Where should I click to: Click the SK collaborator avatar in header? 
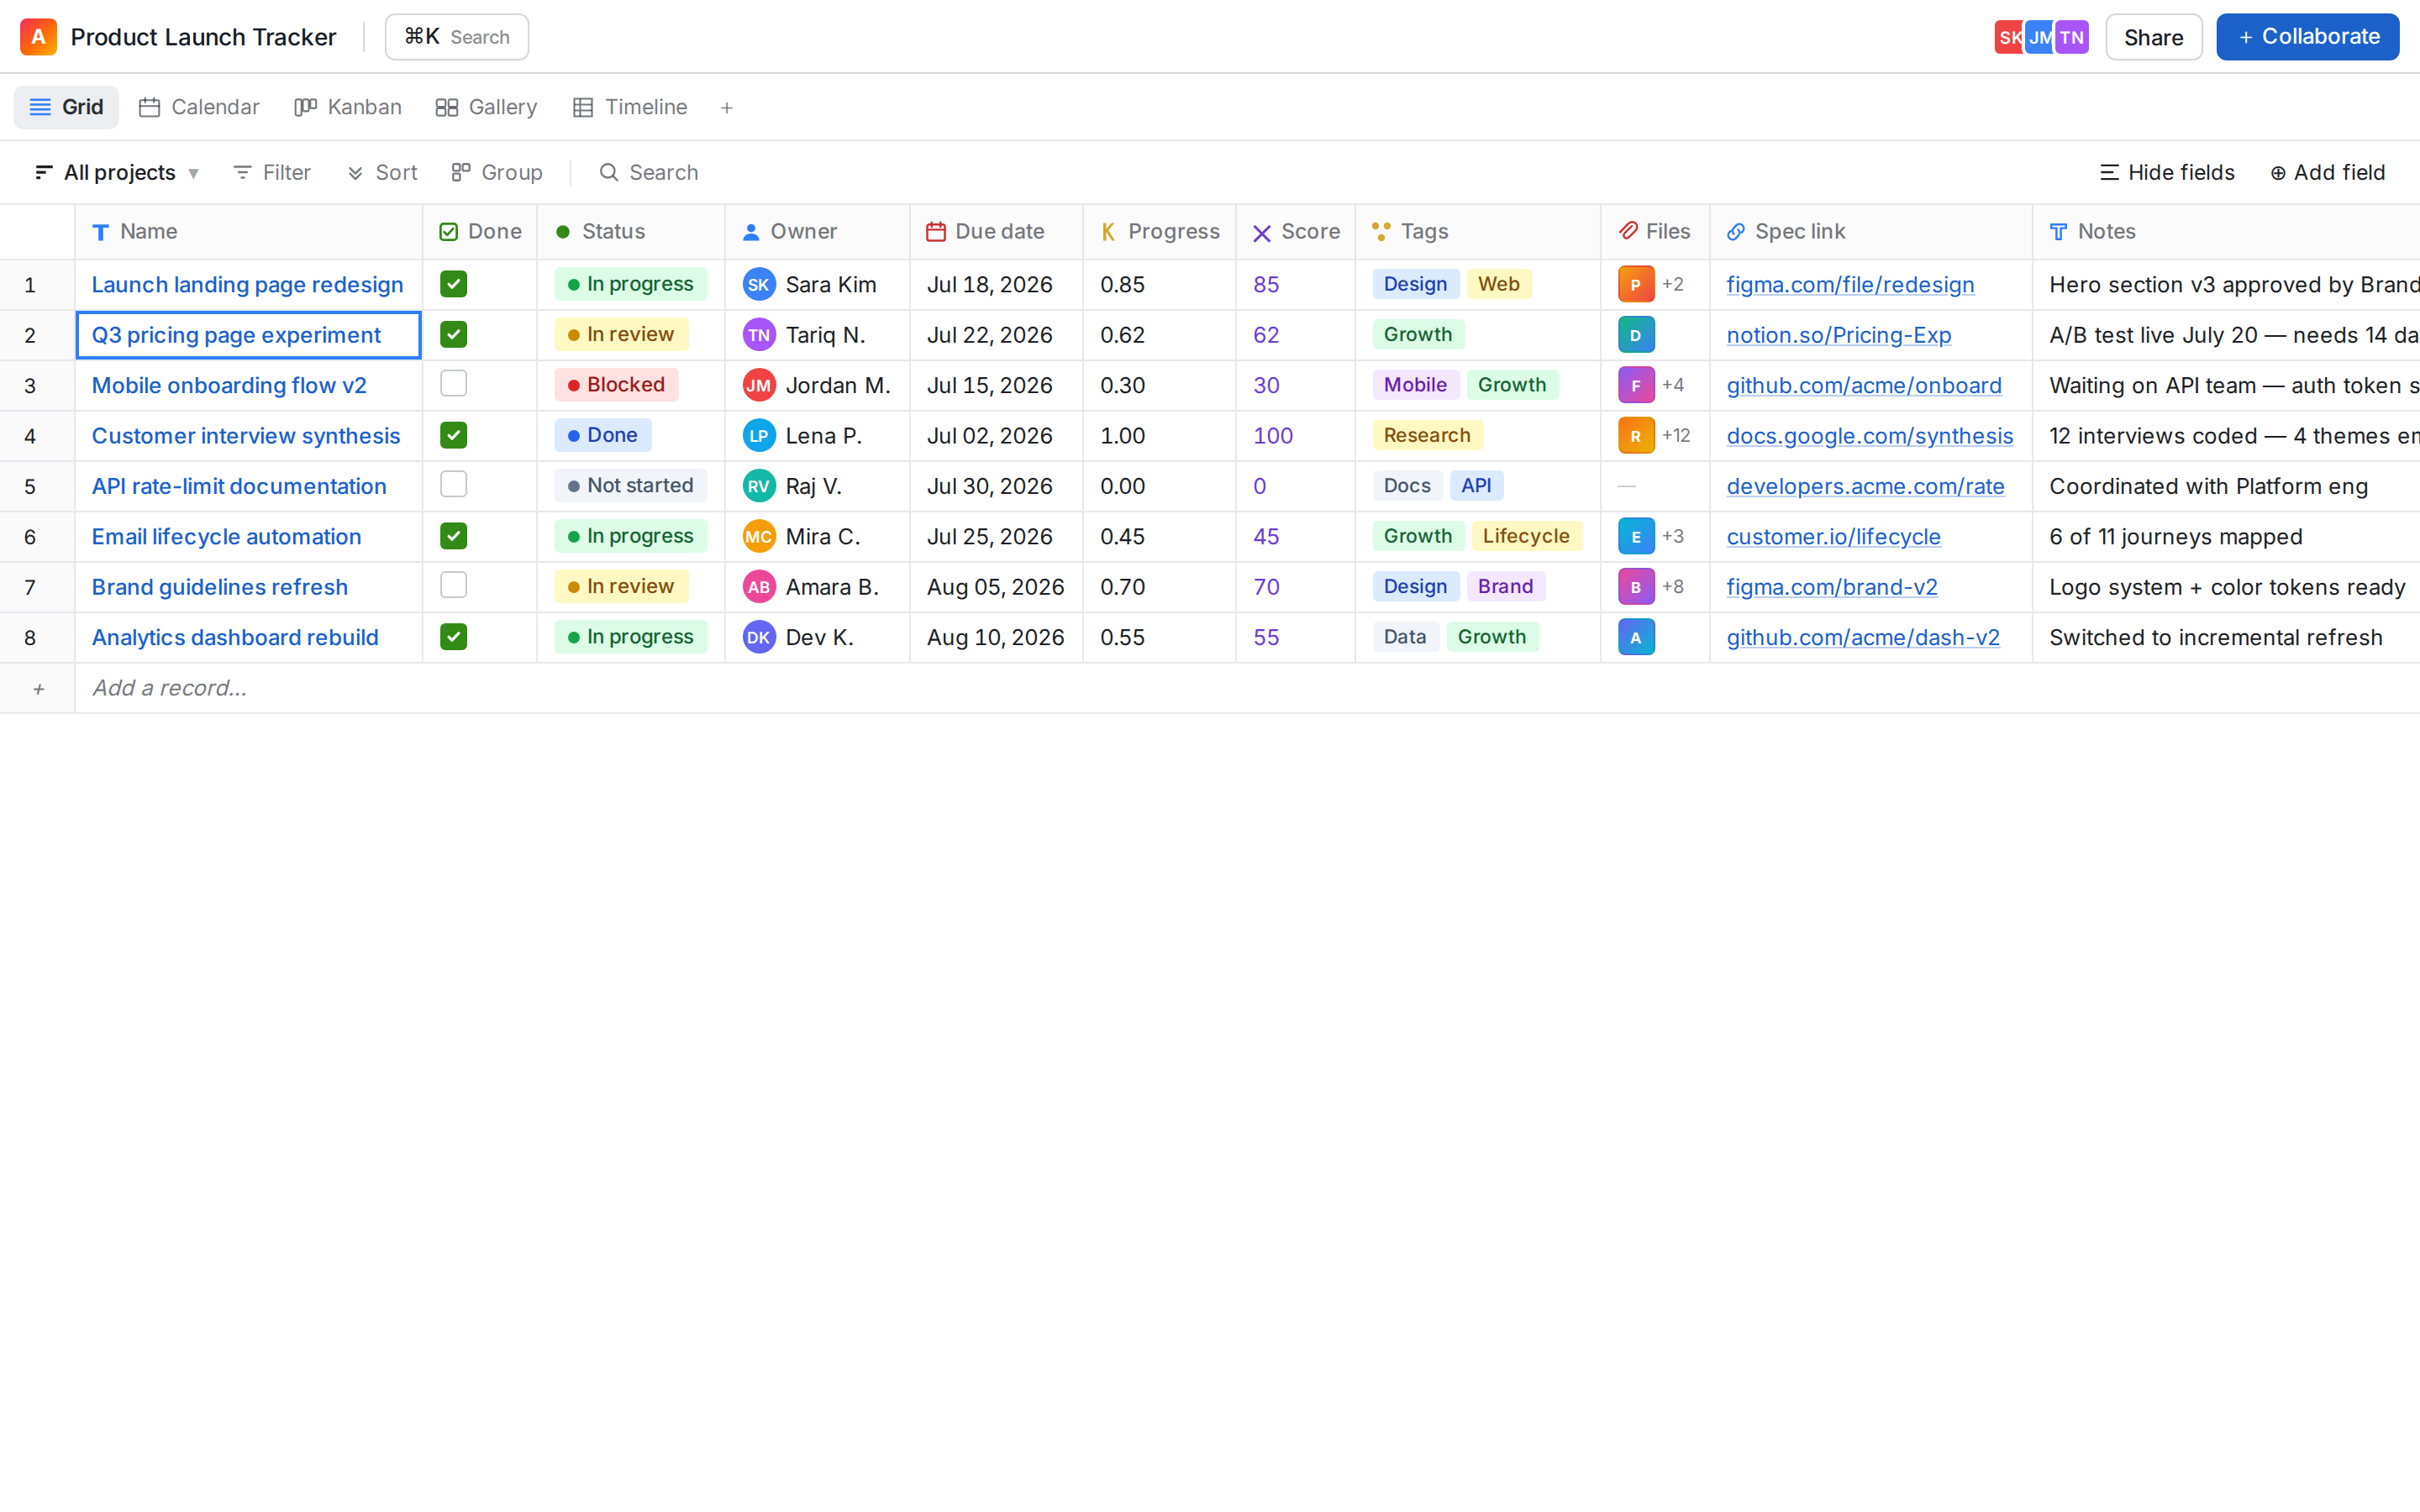(2010, 37)
